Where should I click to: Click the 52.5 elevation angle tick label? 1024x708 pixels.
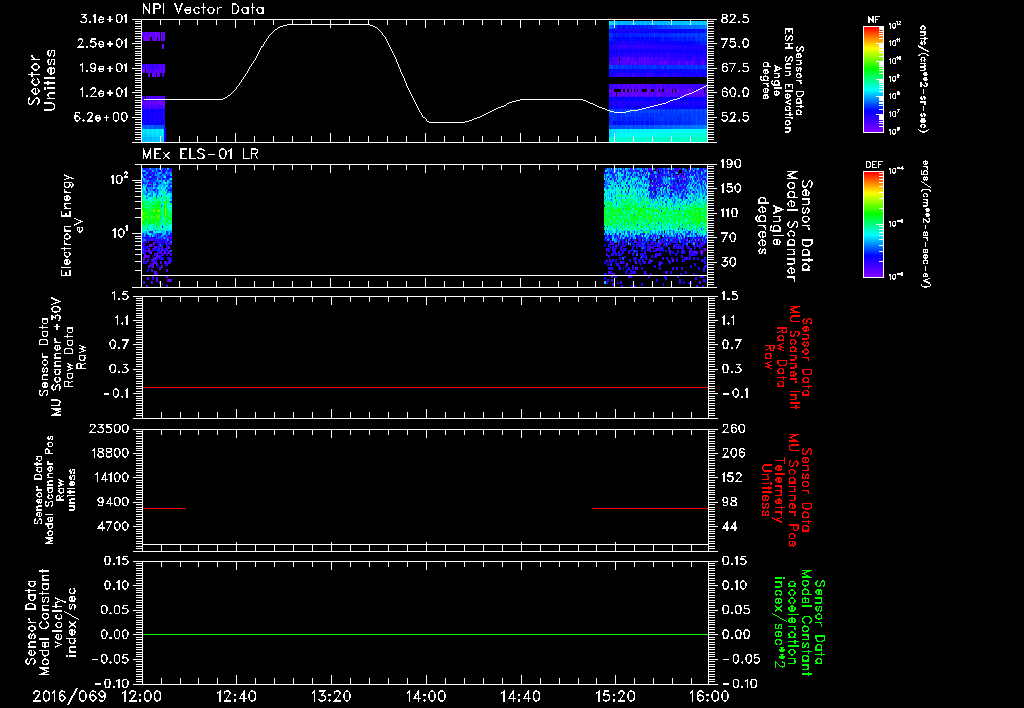pyautogui.click(x=735, y=117)
